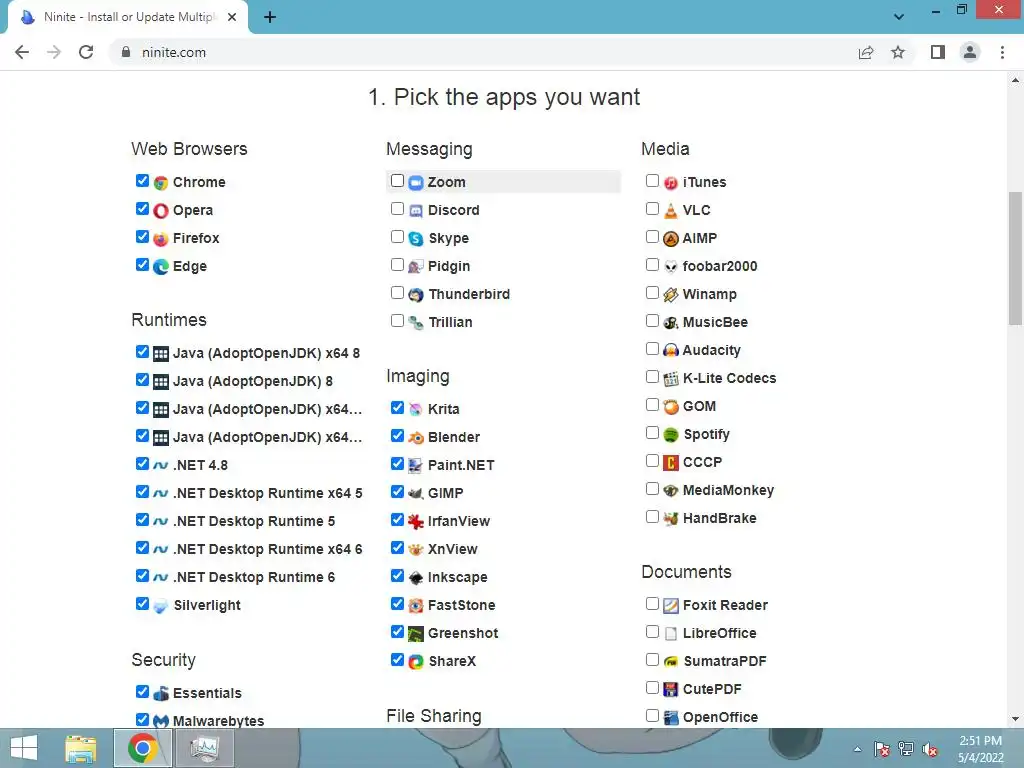1024x768 pixels.
Task: Click the Audacity headphones icon
Action: pyautogui.click(x=671, y=351)
